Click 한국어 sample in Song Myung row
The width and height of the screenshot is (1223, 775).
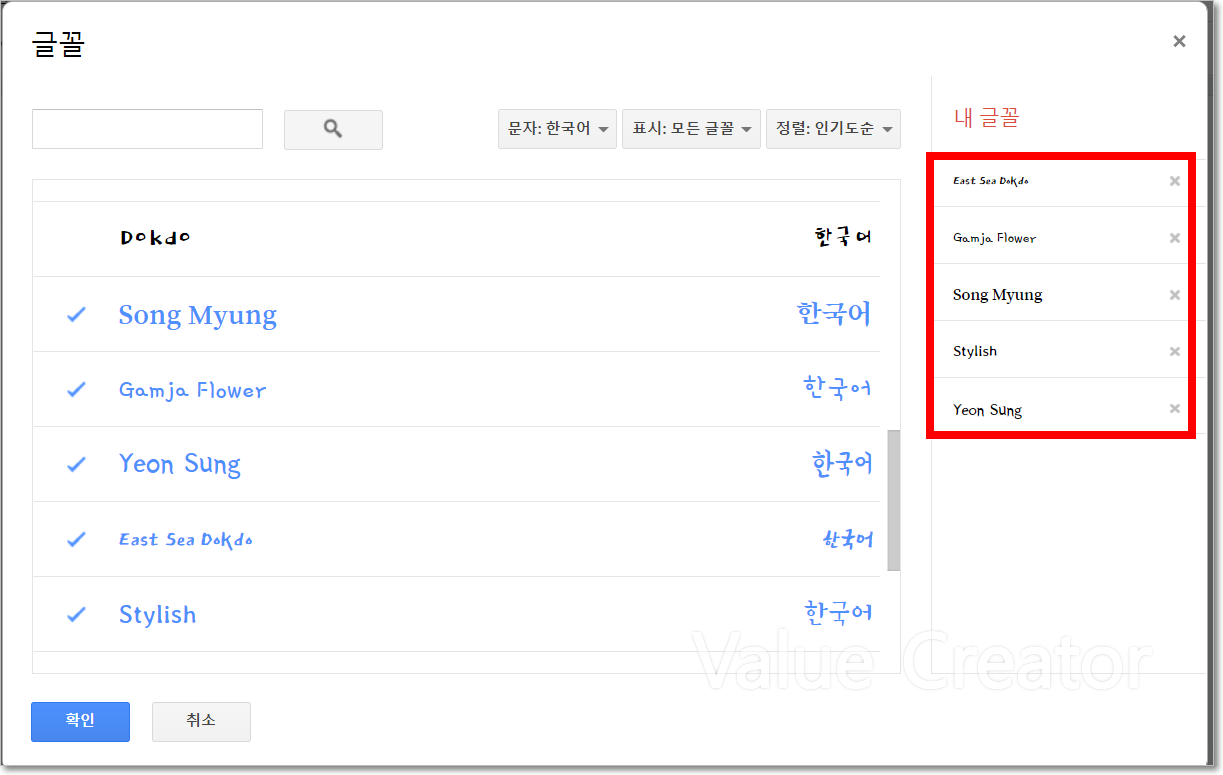coord(834,314)
